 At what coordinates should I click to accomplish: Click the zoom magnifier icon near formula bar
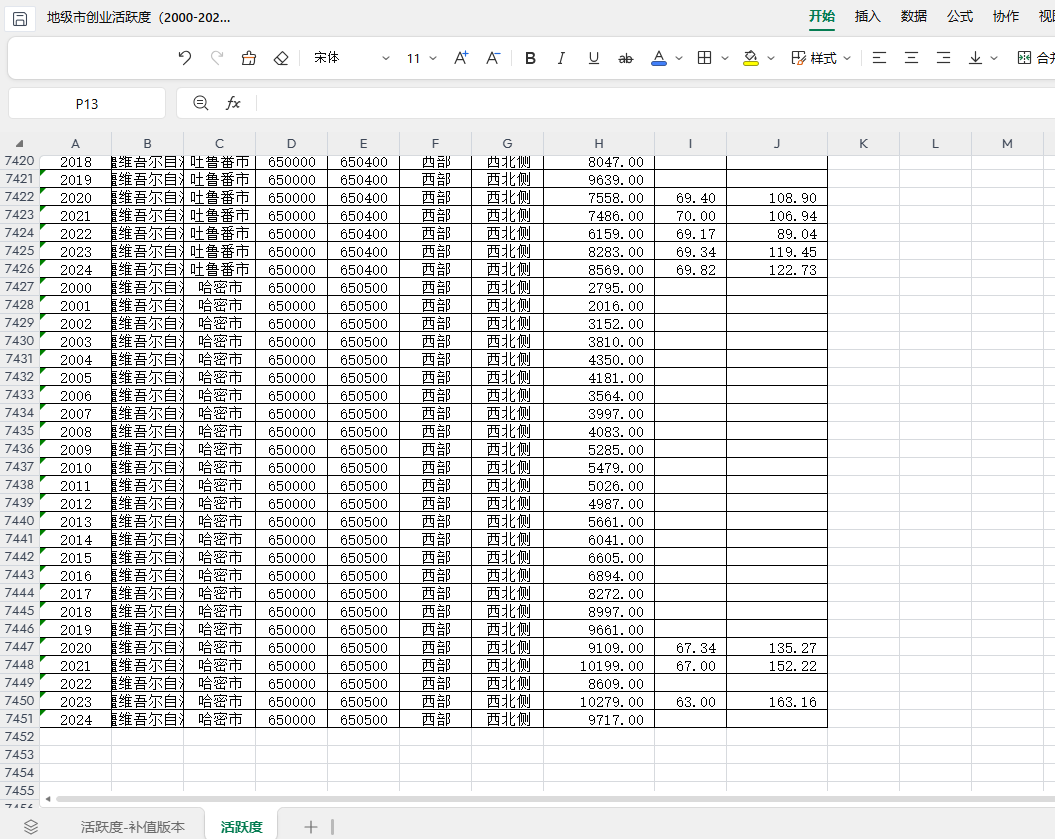(201, 103)
